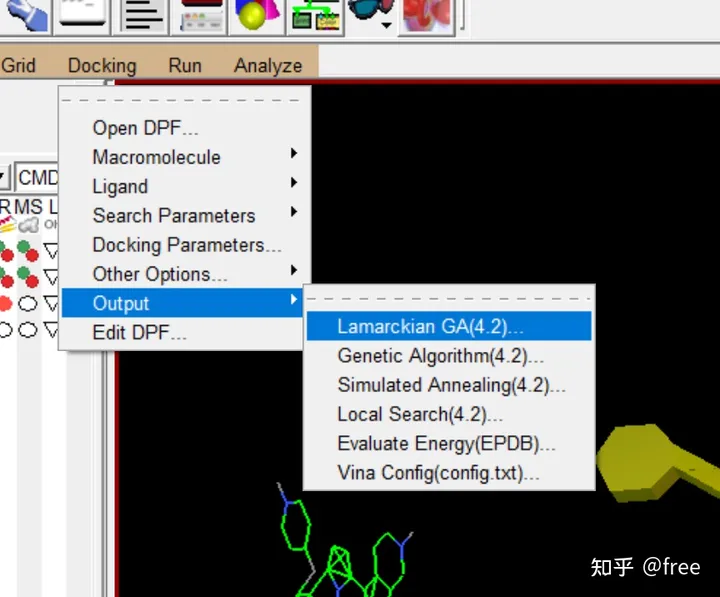Click the yellow sphere and cone shapes icon

pos(256,14)
